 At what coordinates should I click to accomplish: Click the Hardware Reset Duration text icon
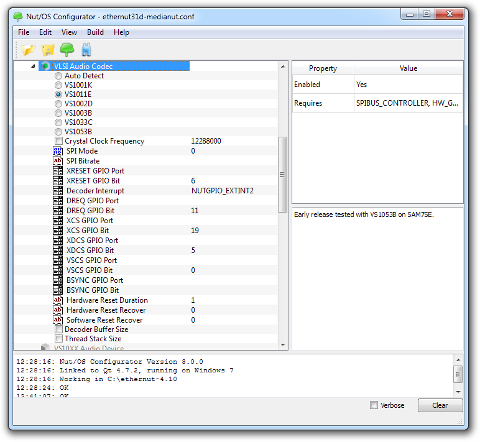58,300
